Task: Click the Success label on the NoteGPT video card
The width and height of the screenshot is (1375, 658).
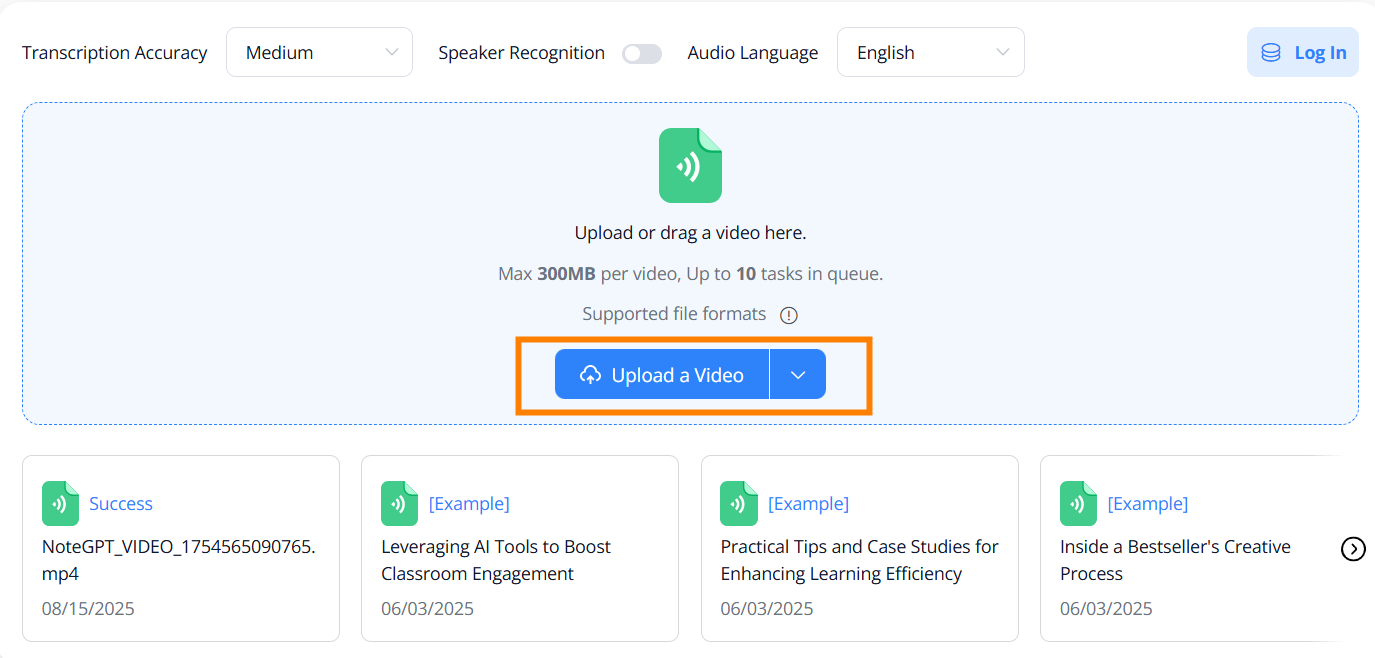Action: click(x=121, y=503)
